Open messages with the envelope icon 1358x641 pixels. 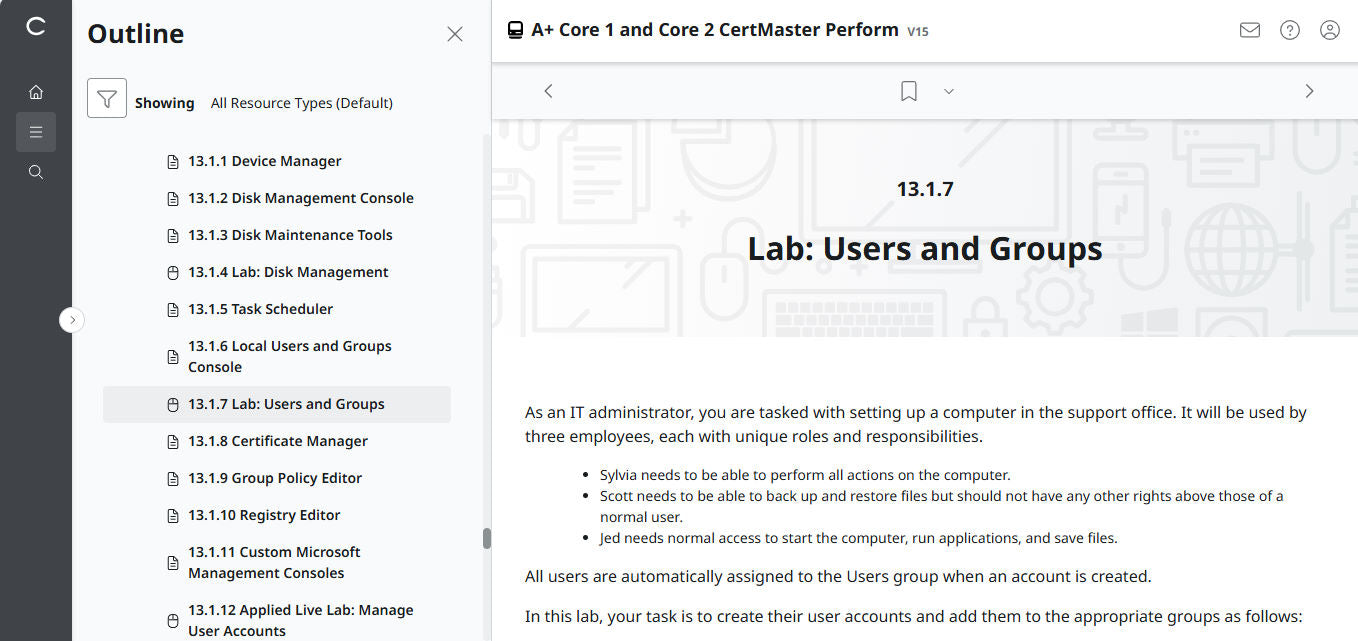pyautogui.click(x=1249, y=30)
